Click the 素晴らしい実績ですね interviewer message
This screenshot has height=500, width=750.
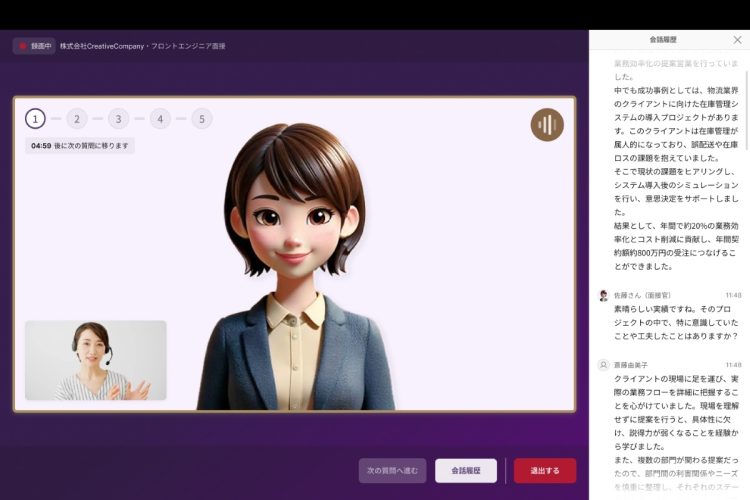click(676, 322)
